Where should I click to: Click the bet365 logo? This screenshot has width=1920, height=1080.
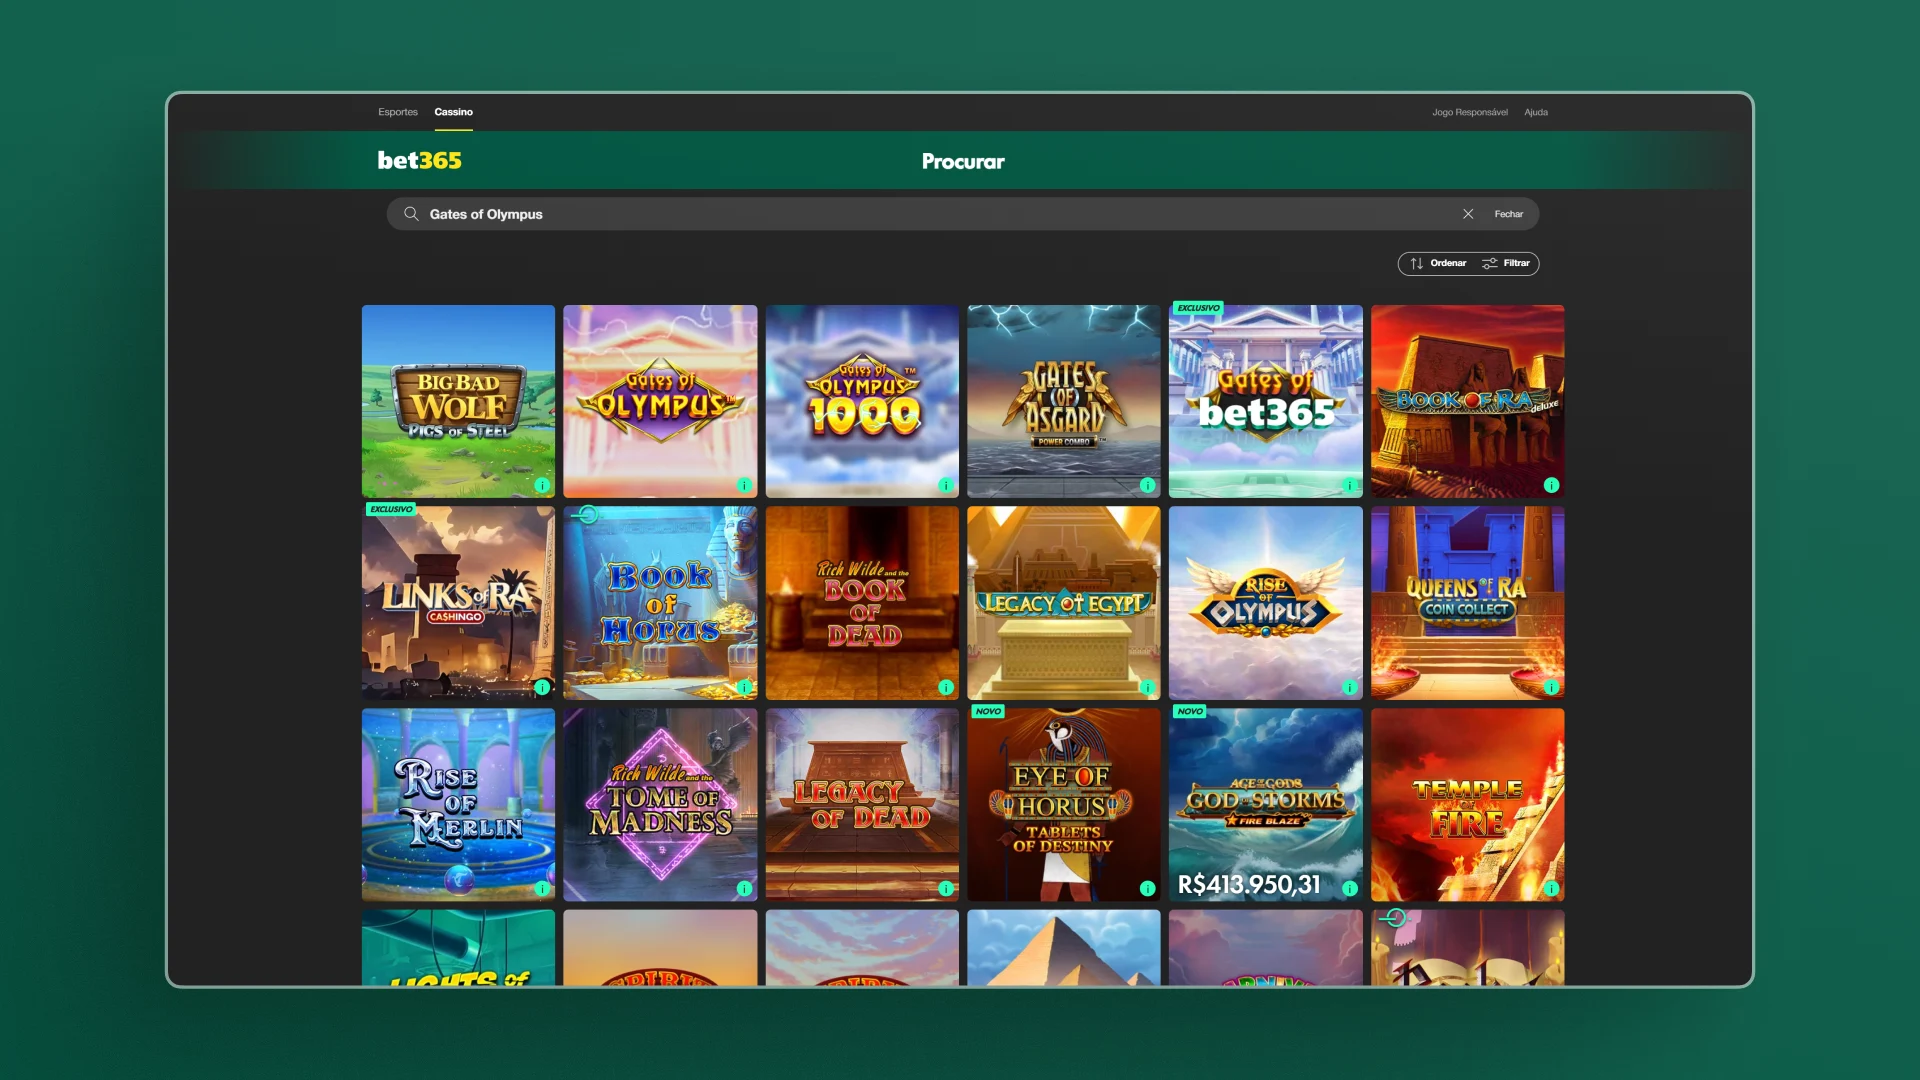[419, 160]
